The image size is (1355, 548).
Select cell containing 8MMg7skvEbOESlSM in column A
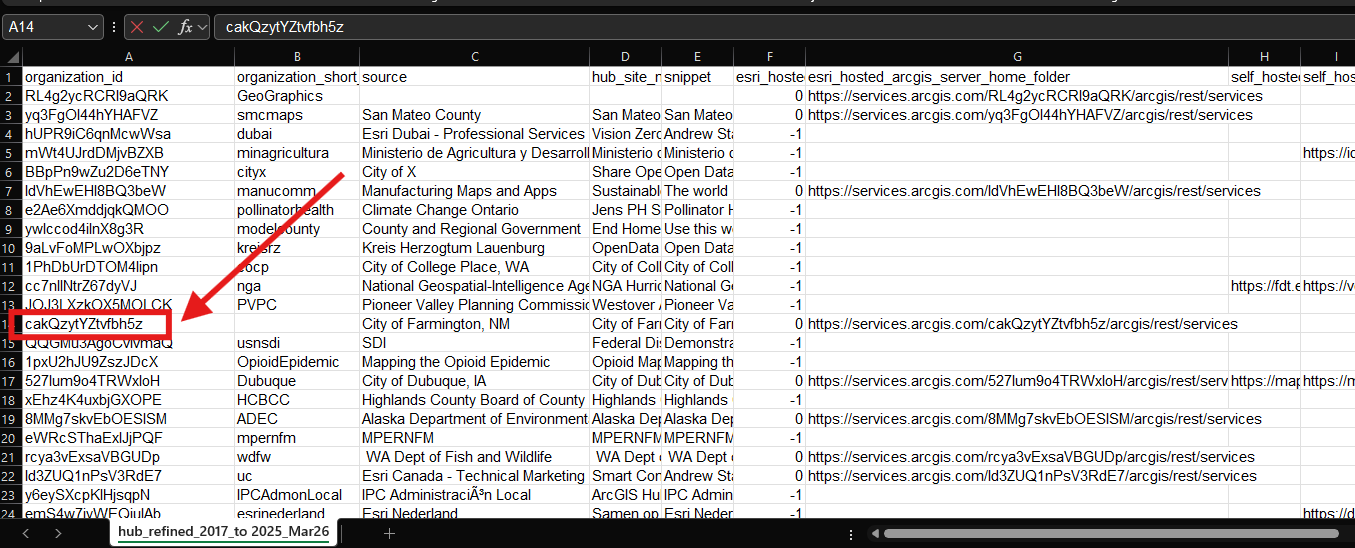pyautogui.click(x=128, y=419)
